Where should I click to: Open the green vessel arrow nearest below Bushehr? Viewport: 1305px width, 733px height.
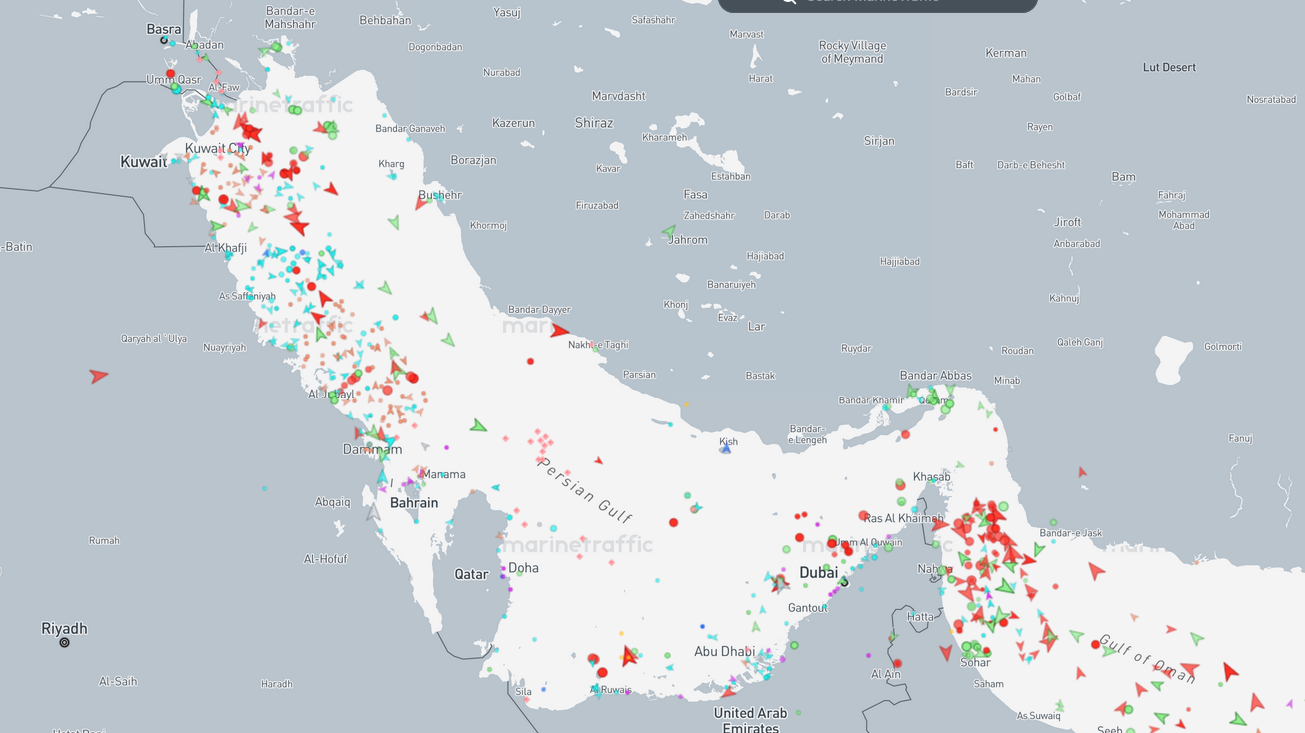[x=394, y=222]
